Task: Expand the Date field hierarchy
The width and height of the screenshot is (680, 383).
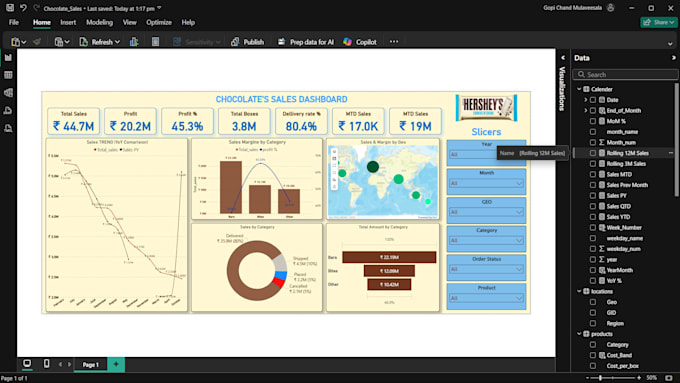Action: (585, 100)
